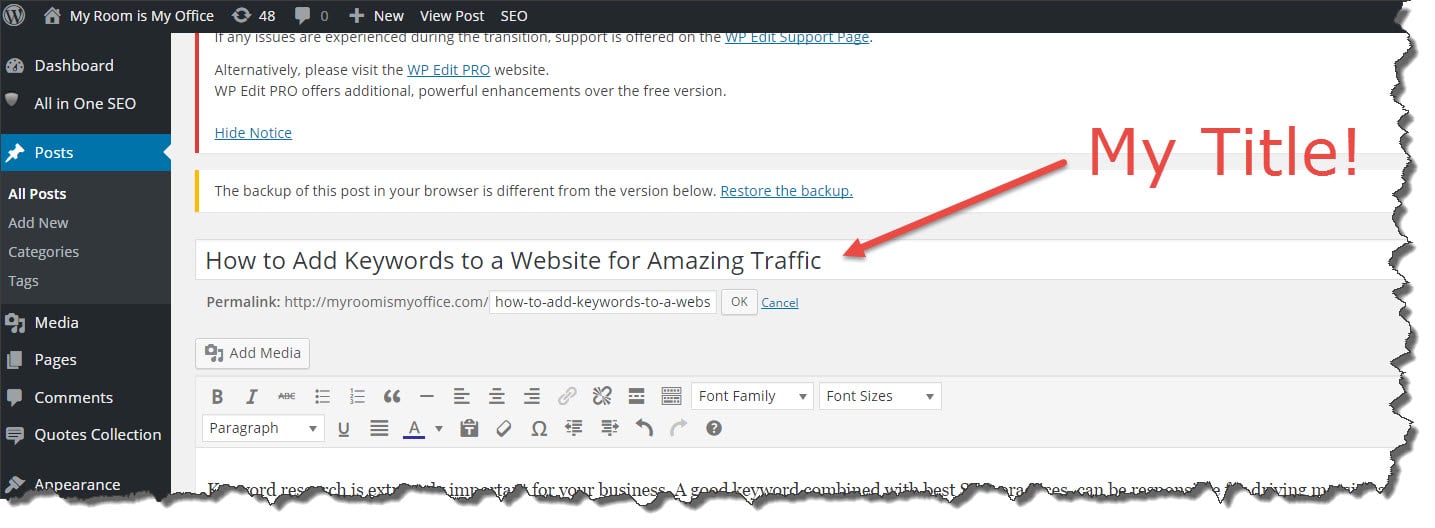This screenshot has height=528, width=1435.
Task: Open the New content menu
Action: pyautogui.click(x=376, y=15)
